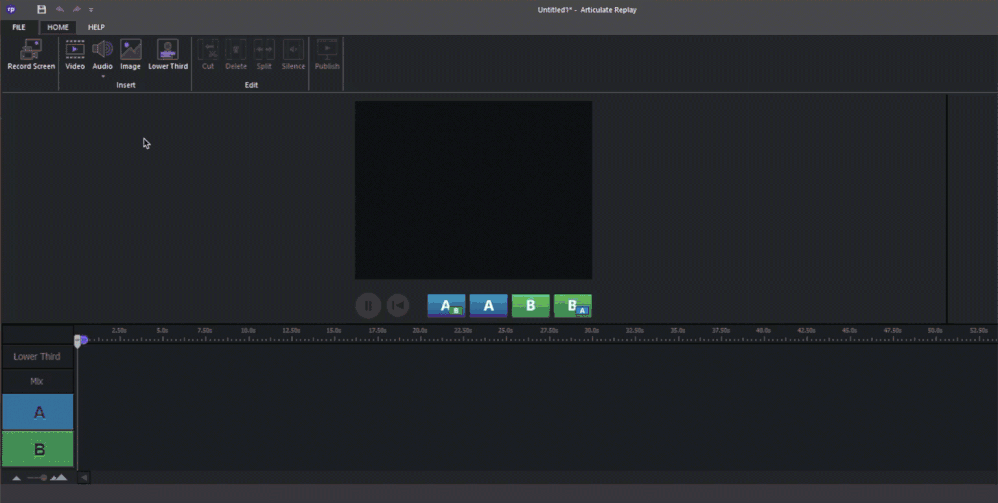Insert a Video file from the ribbon
This screenshot has height=503, width=998.
pos(75,55)
